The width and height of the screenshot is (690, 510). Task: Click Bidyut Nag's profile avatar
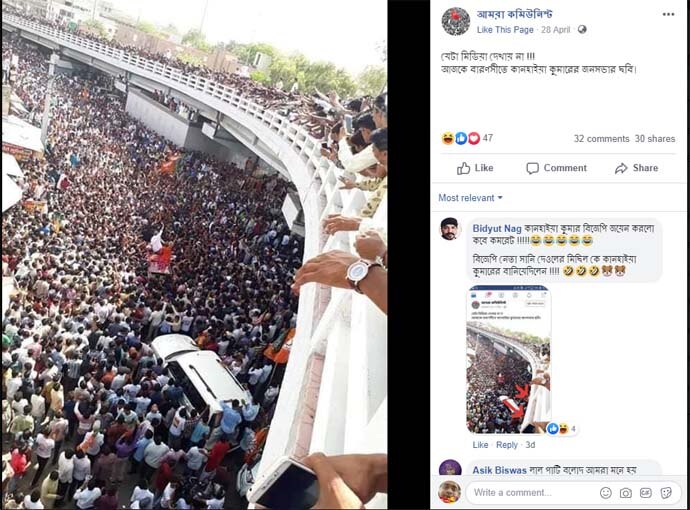pyautogui.click(x=449, y=229)
